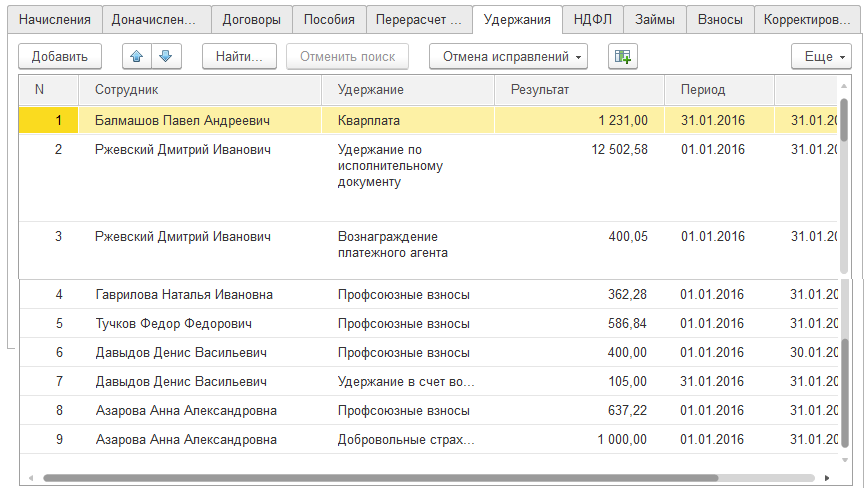The image size is (866, 488).
Task: Click the horizontal scrollbar left arrow
Action: click(x=31, y=477)
